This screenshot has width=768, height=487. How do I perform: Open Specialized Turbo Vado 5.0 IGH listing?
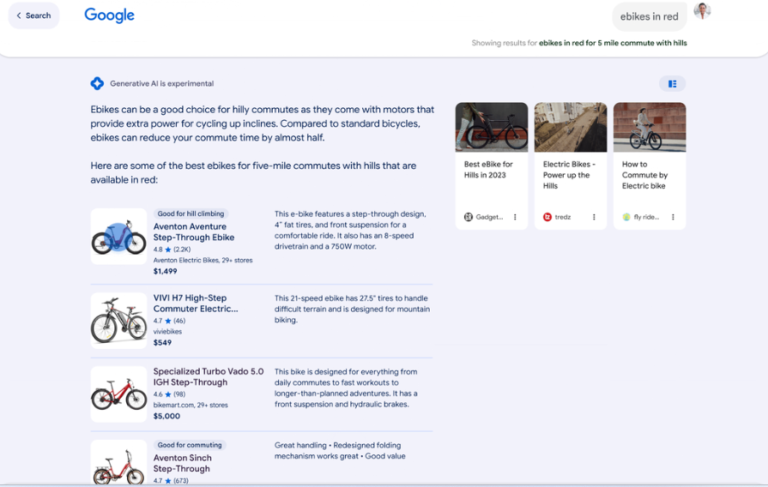tap(208, 377)
